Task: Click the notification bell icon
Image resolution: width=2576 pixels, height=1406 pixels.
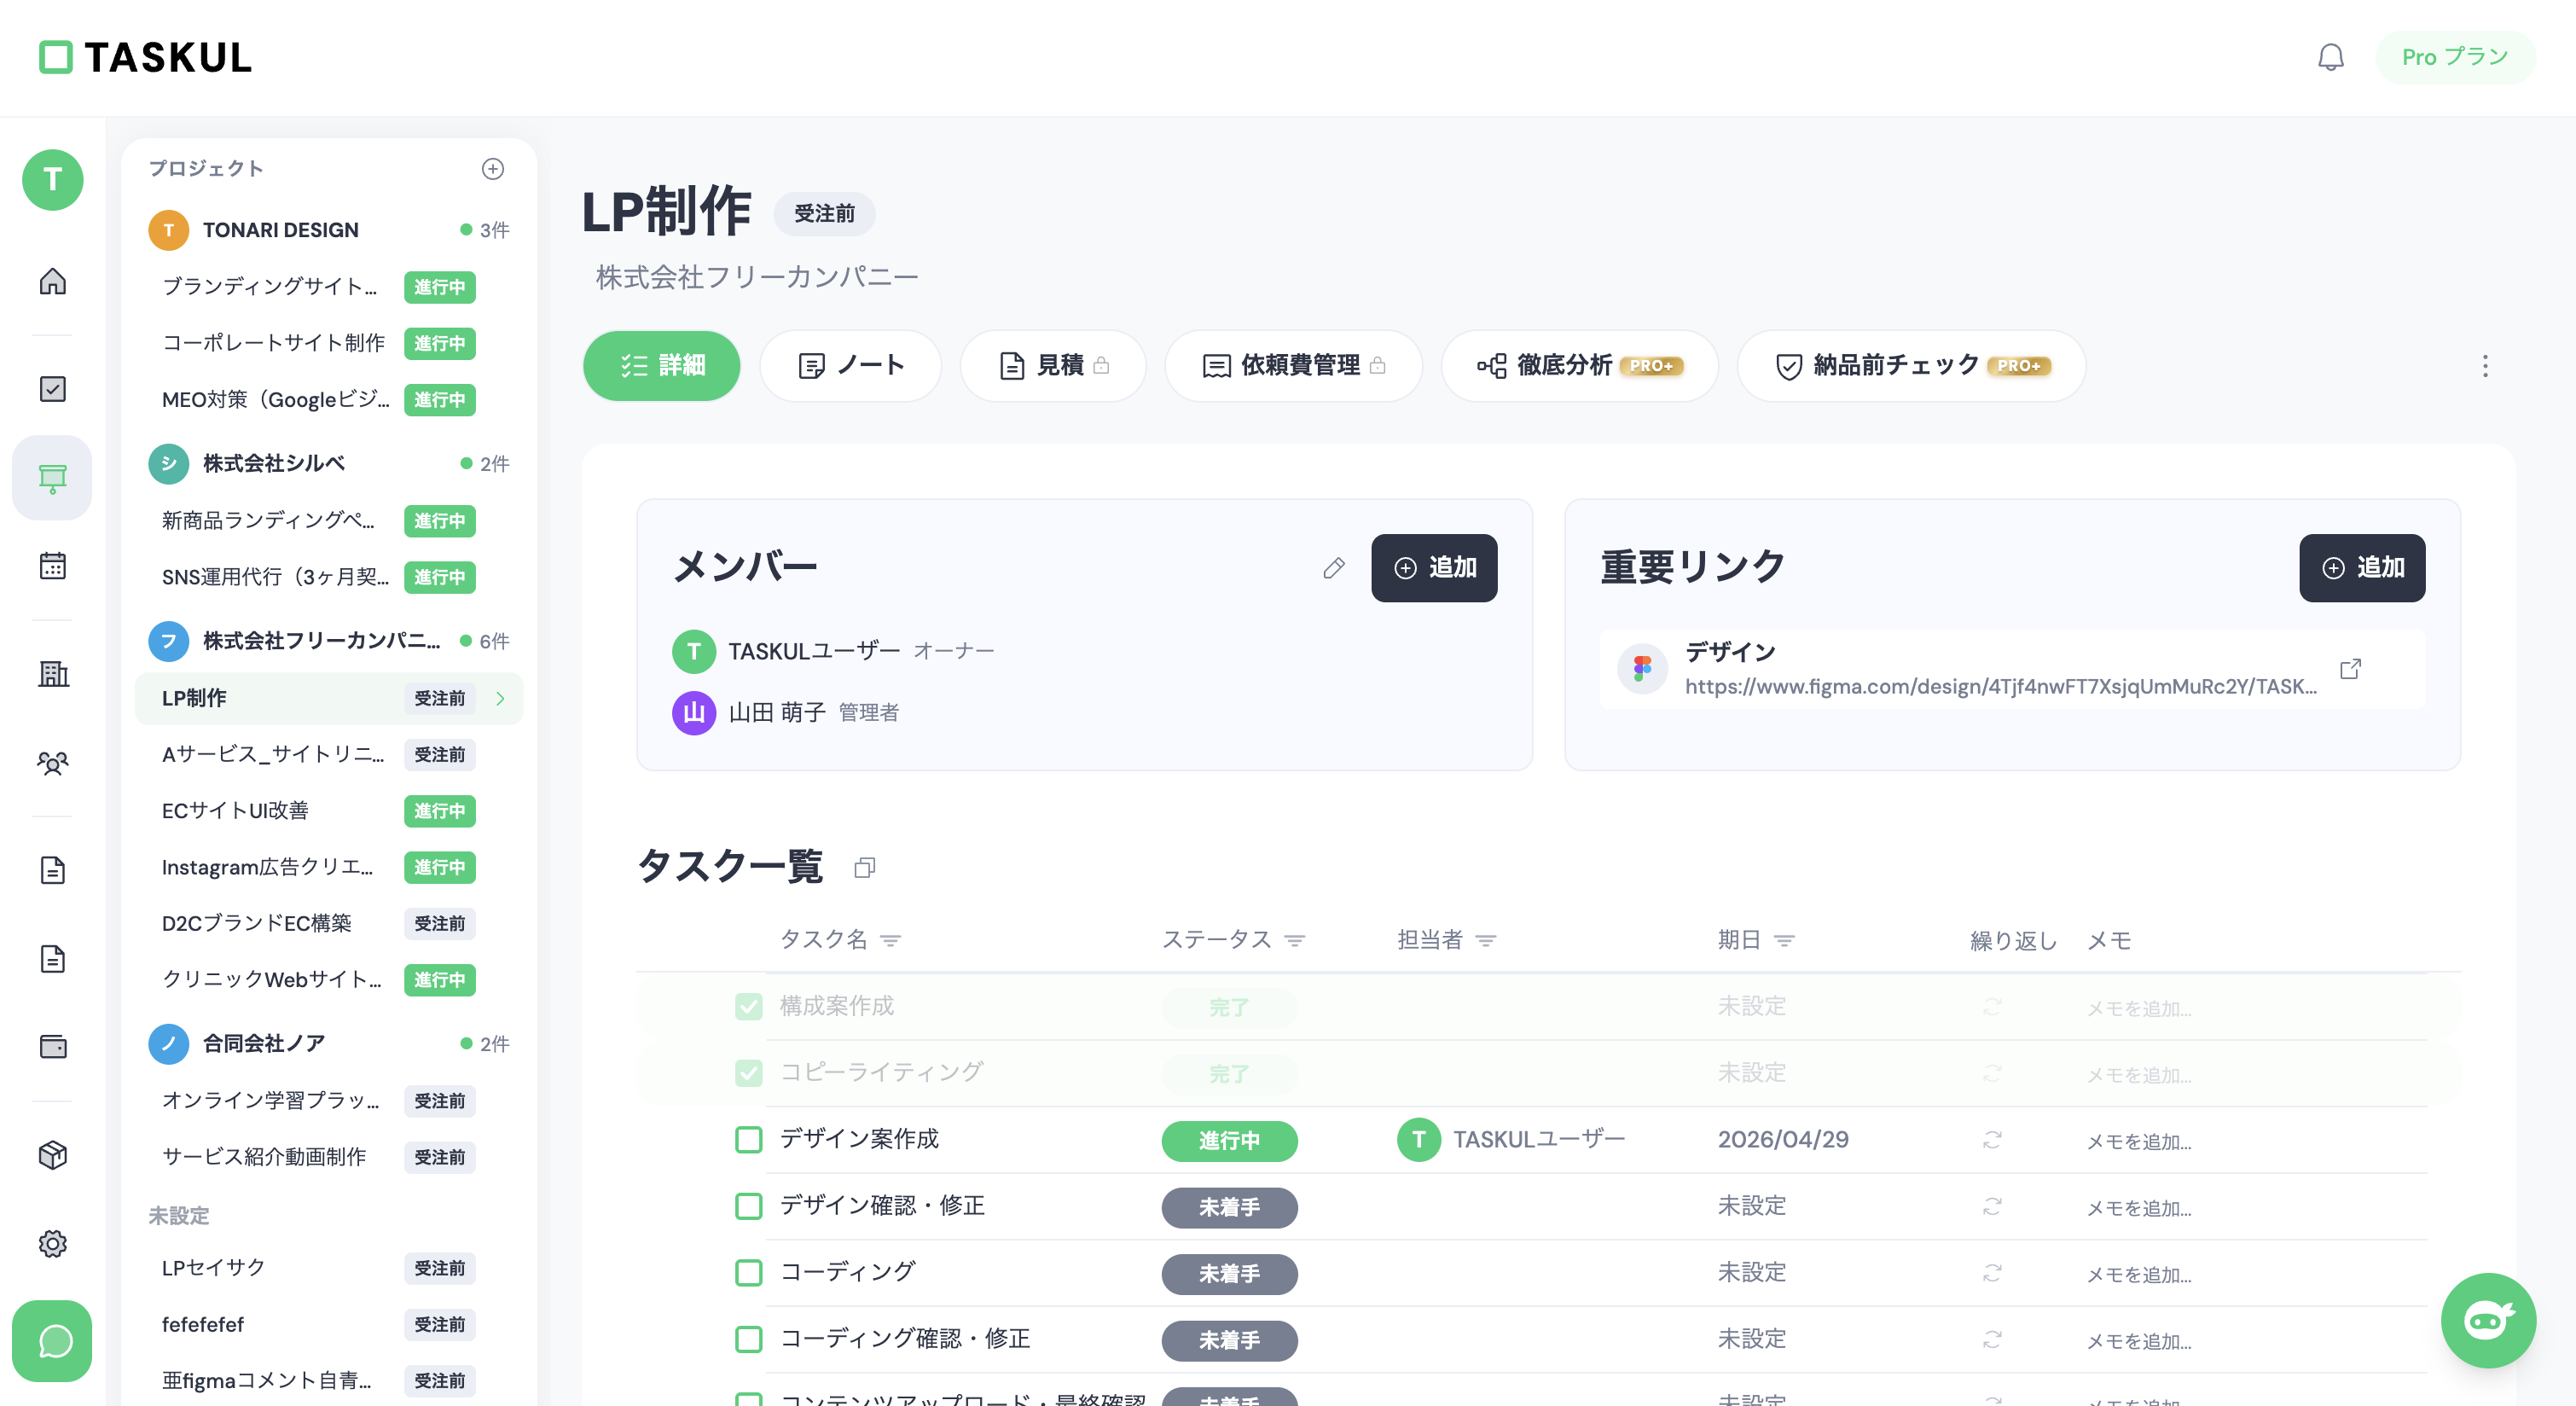Action: 2330,57
